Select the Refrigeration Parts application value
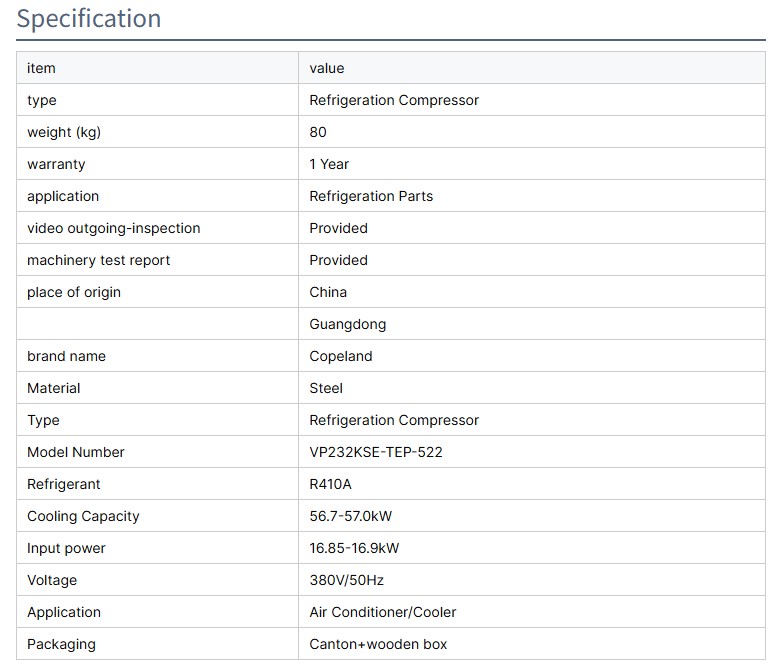Screen dimensions: 780x670 pos(371,196)
